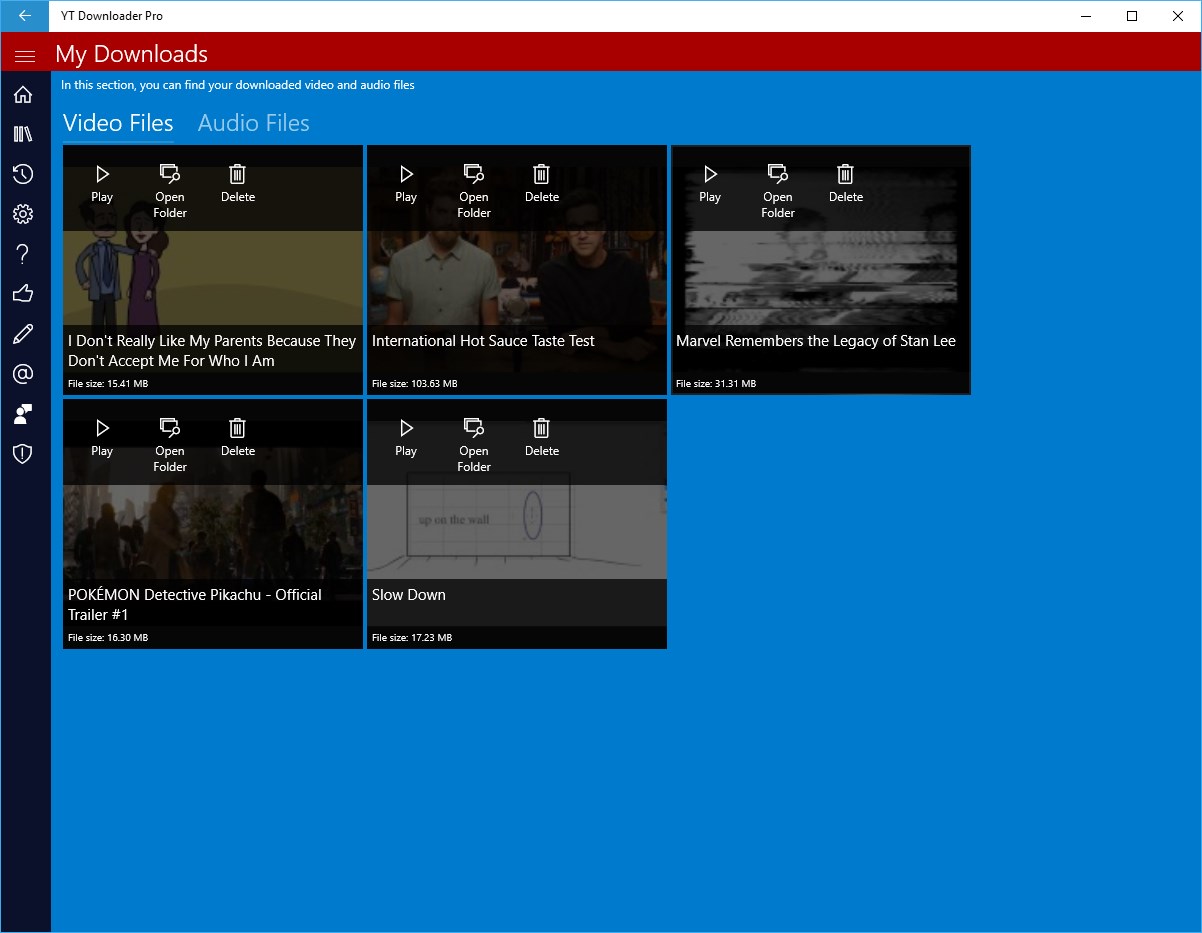Delete Marvel Remembers the Legacy of Stan Lee

click(846, 184)
